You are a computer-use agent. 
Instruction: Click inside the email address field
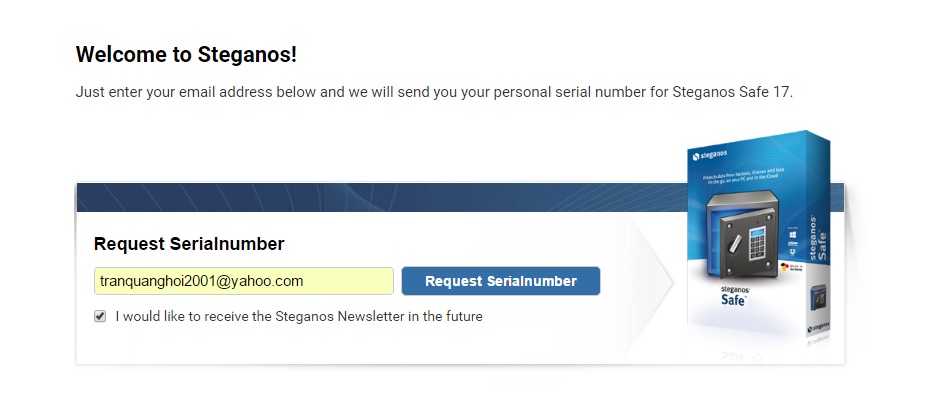[244, 281]
